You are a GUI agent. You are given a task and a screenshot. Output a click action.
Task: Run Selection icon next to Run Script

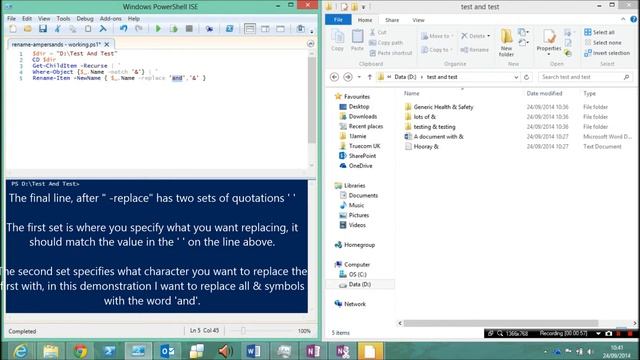tap(174, 29)
